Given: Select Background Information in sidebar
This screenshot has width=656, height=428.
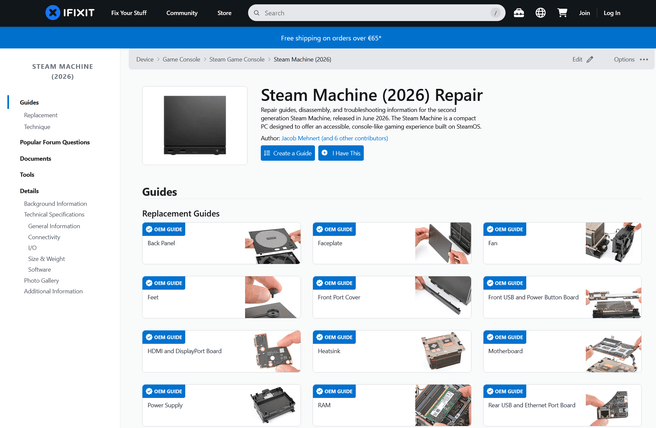Looking at the screenshot, I should coord(55,204).
